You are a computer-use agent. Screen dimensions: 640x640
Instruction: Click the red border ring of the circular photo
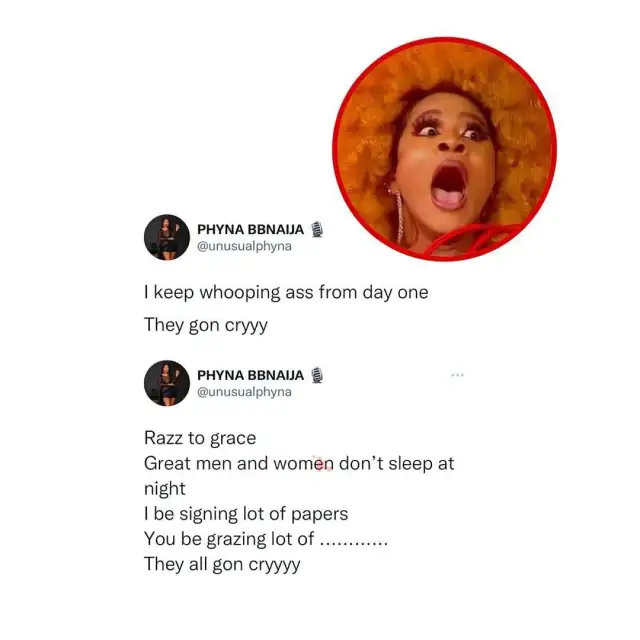pos(444,39)
